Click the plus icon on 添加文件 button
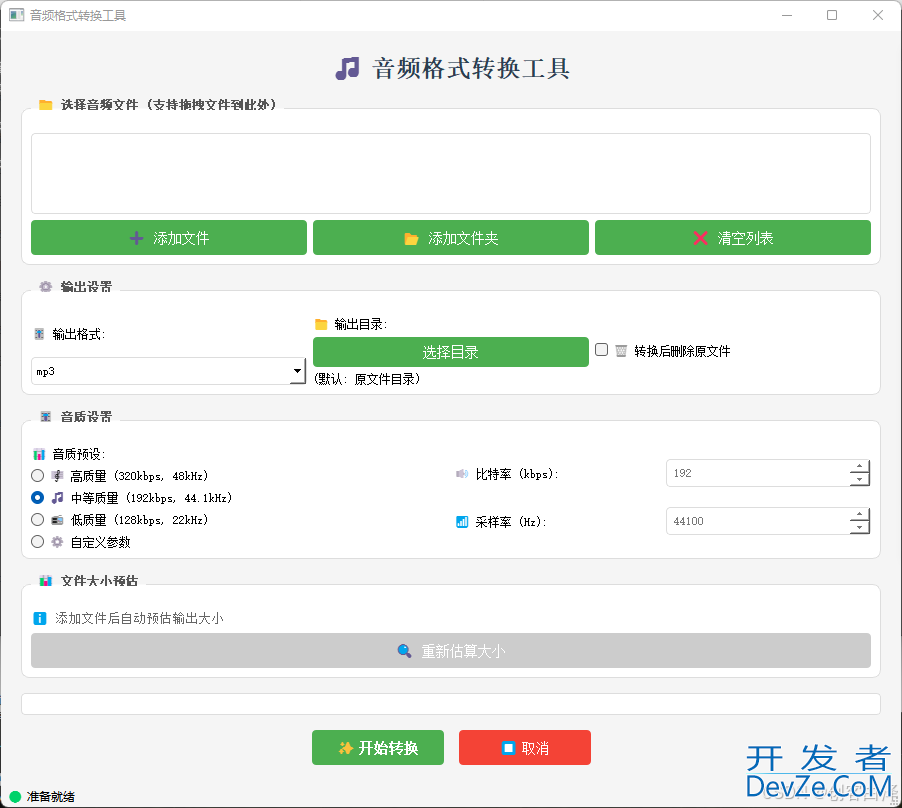 click(136, 238)
